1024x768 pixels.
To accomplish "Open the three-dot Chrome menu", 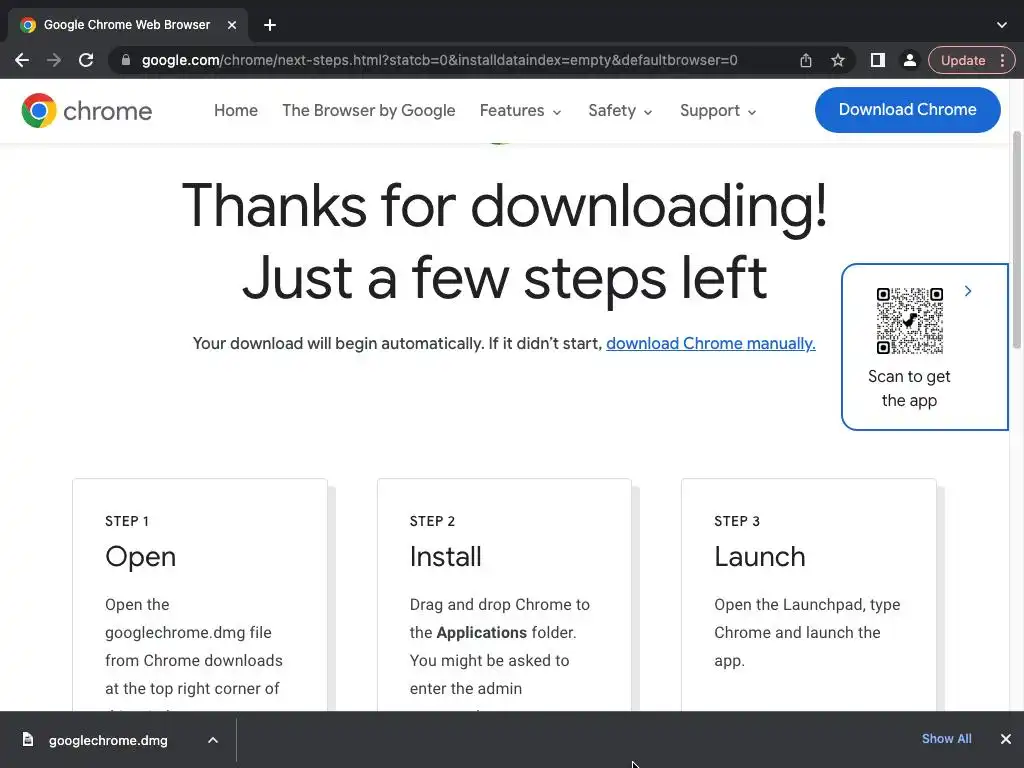I will click(x=1002, y=60).
